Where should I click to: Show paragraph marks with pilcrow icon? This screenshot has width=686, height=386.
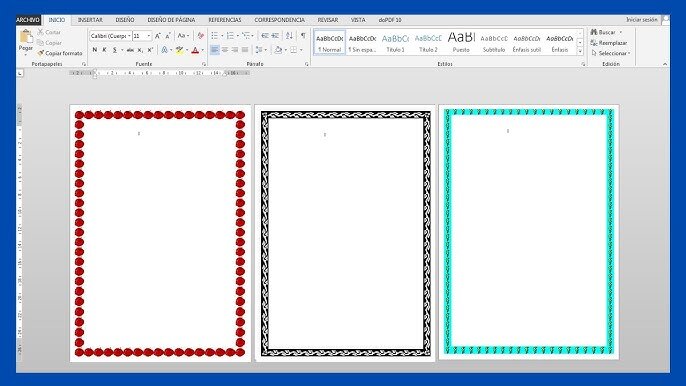click(x=303, y=35)
